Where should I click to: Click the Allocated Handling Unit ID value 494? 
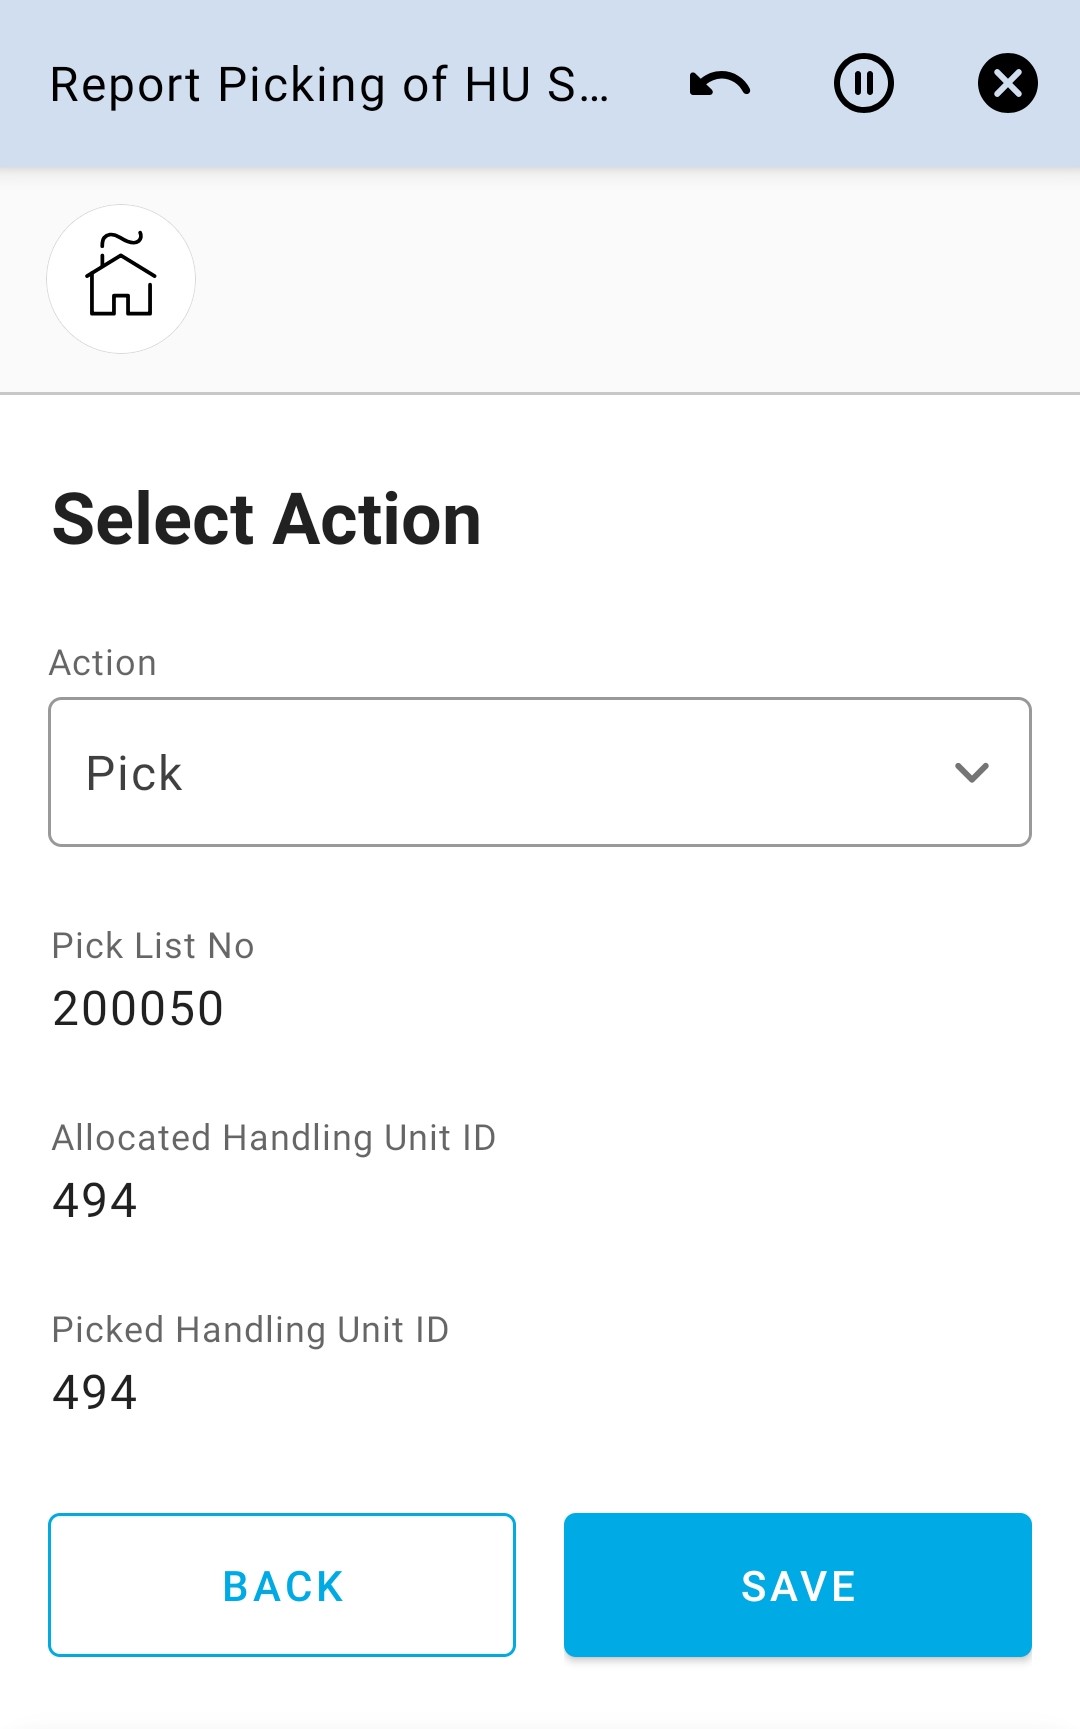coord(95,1200)
